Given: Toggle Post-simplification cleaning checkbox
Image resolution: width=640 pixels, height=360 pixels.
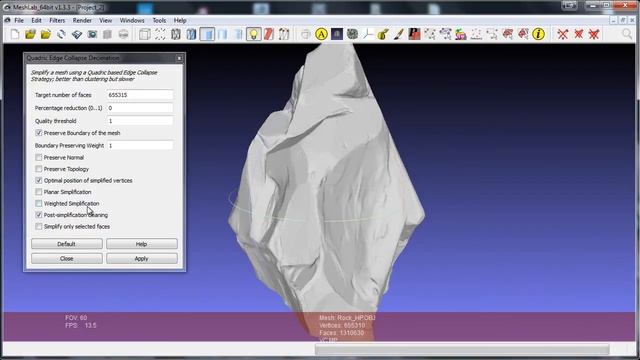Looking at the screenshot, I should tap(39, 215).
